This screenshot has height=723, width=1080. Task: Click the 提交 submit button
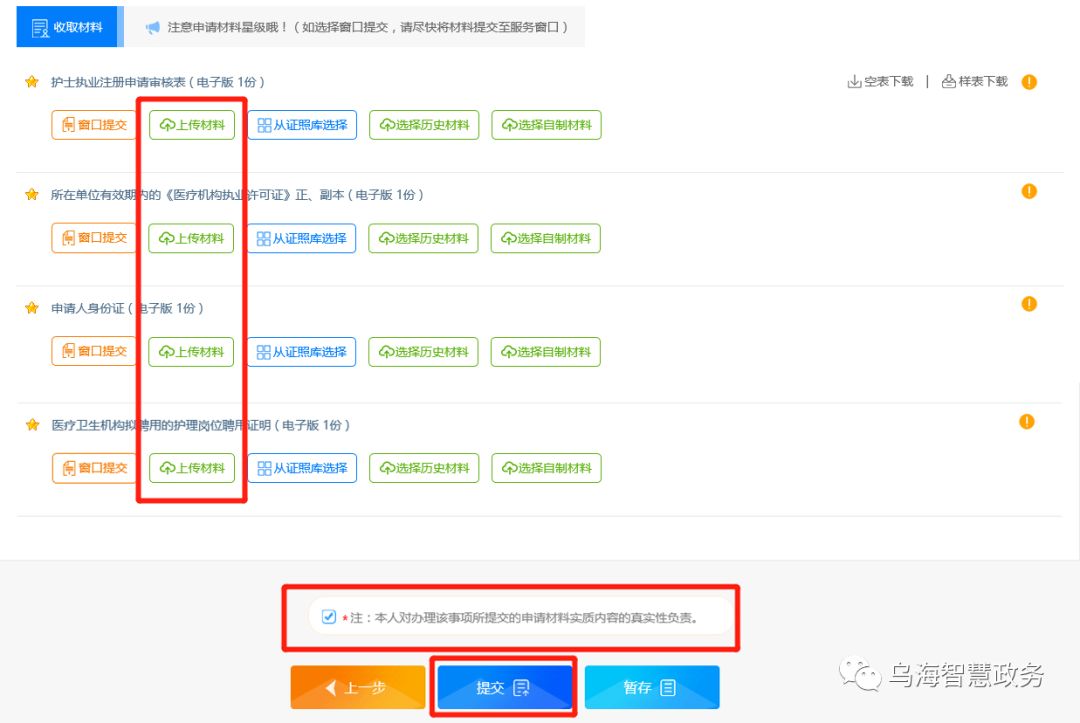504,686
